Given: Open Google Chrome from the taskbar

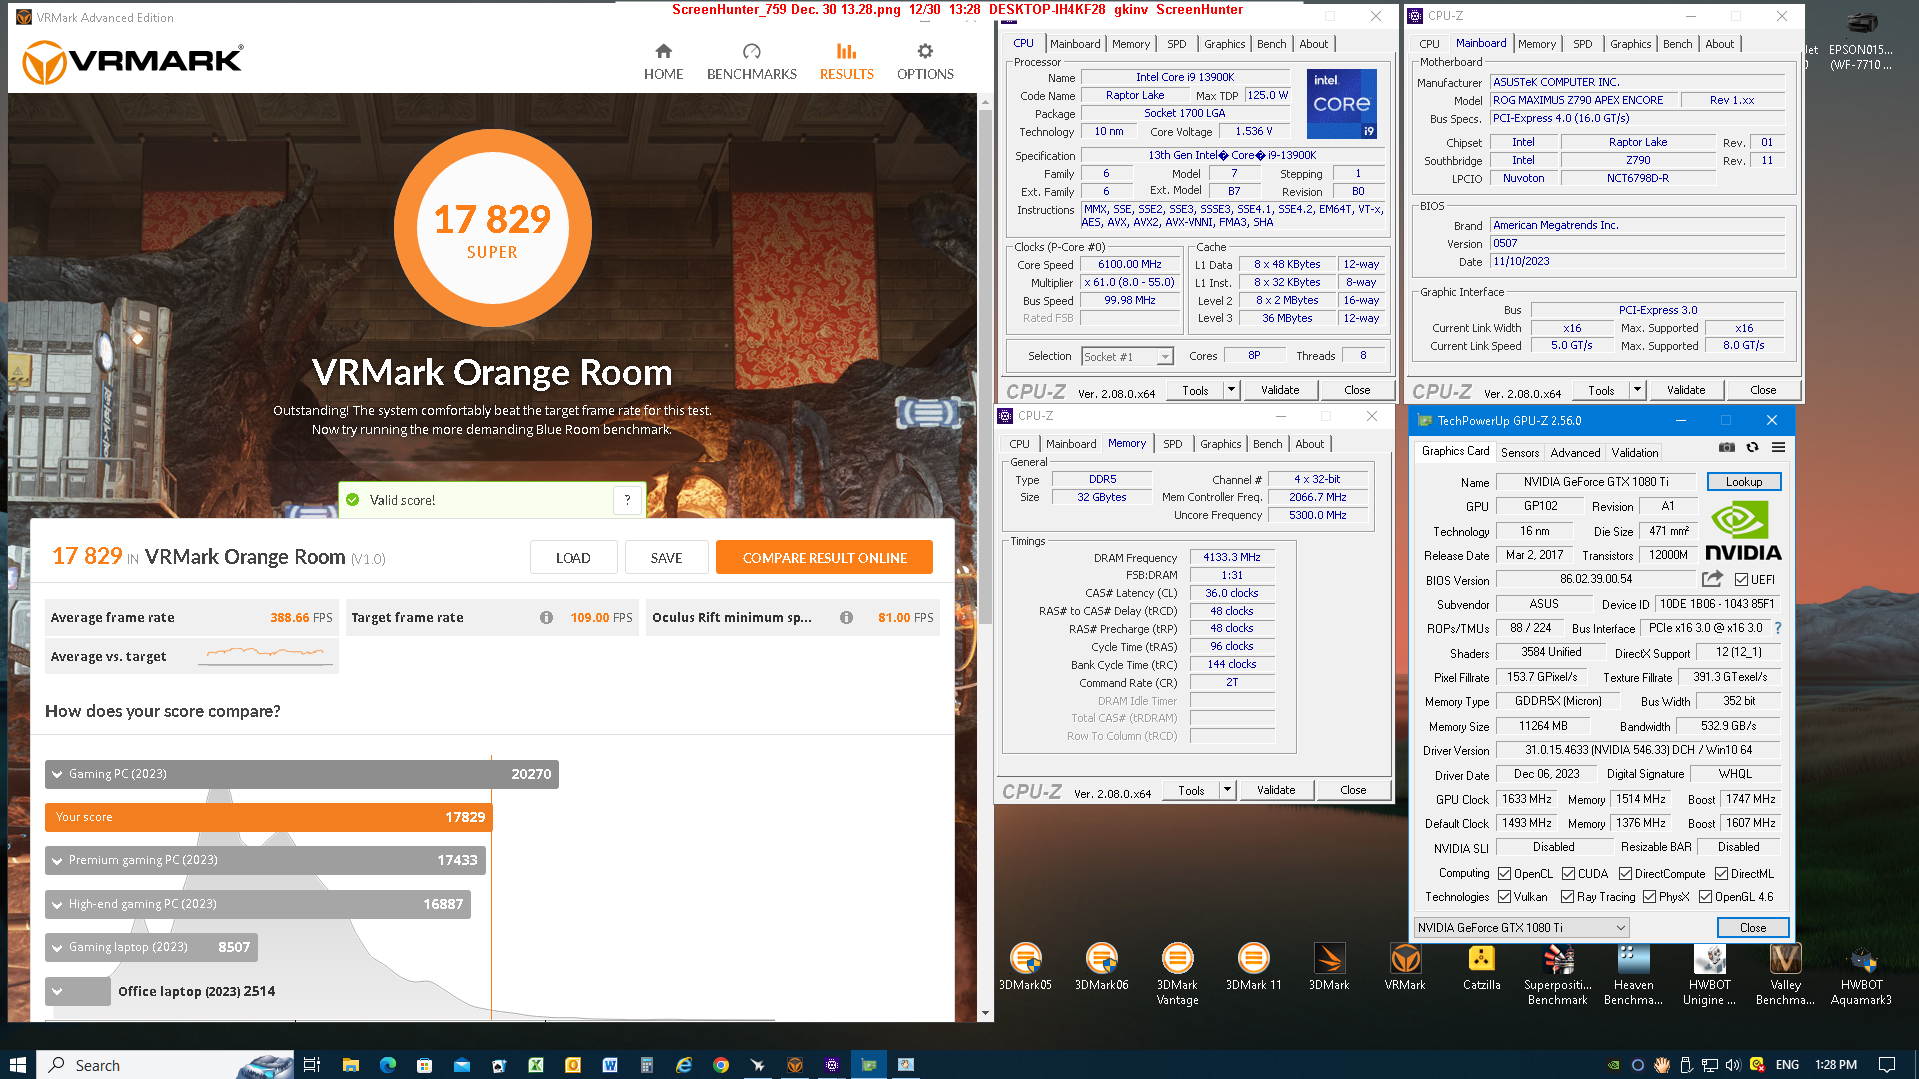Looking at the screenshot, I should point(720,1065).
